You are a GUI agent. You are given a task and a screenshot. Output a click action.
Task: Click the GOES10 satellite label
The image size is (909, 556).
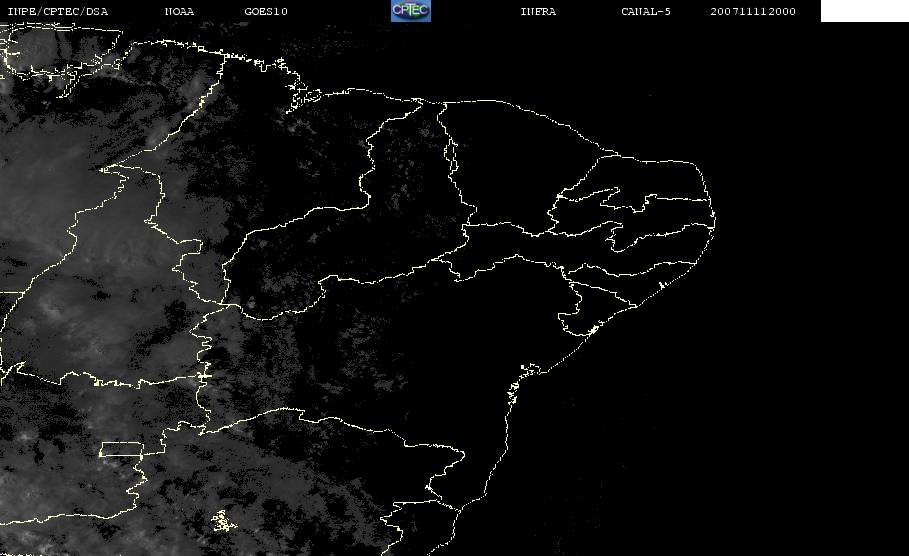click(x=265, y=12)
